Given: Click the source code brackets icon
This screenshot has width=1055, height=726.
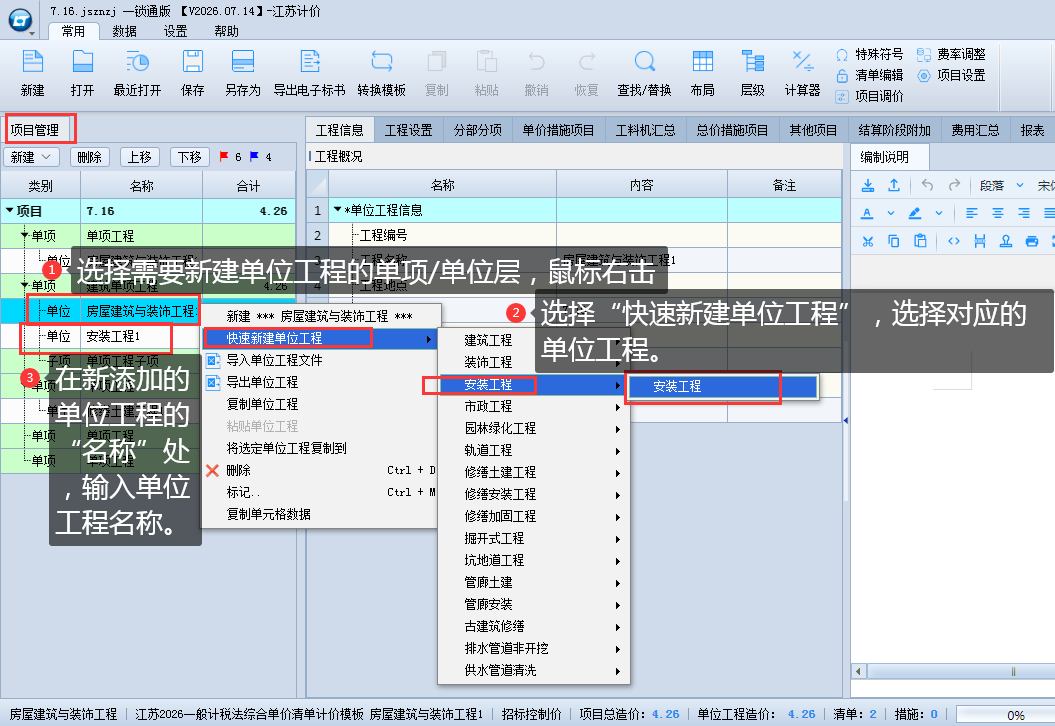Looking at the screenshot, I should pos(953,241).
